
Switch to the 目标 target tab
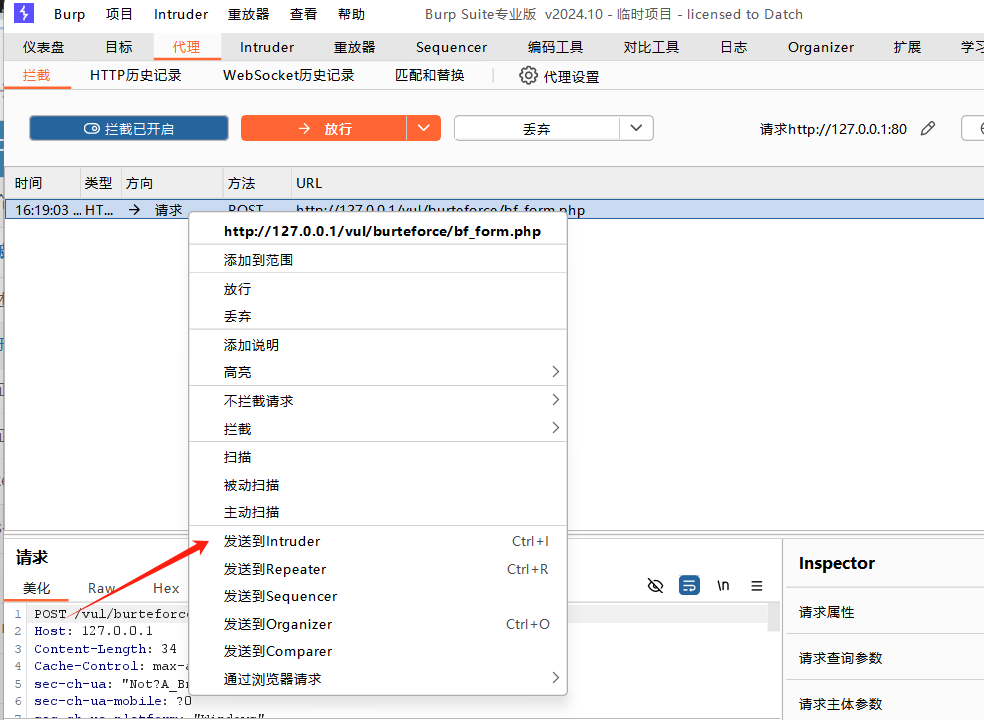[x=119, y=47]
